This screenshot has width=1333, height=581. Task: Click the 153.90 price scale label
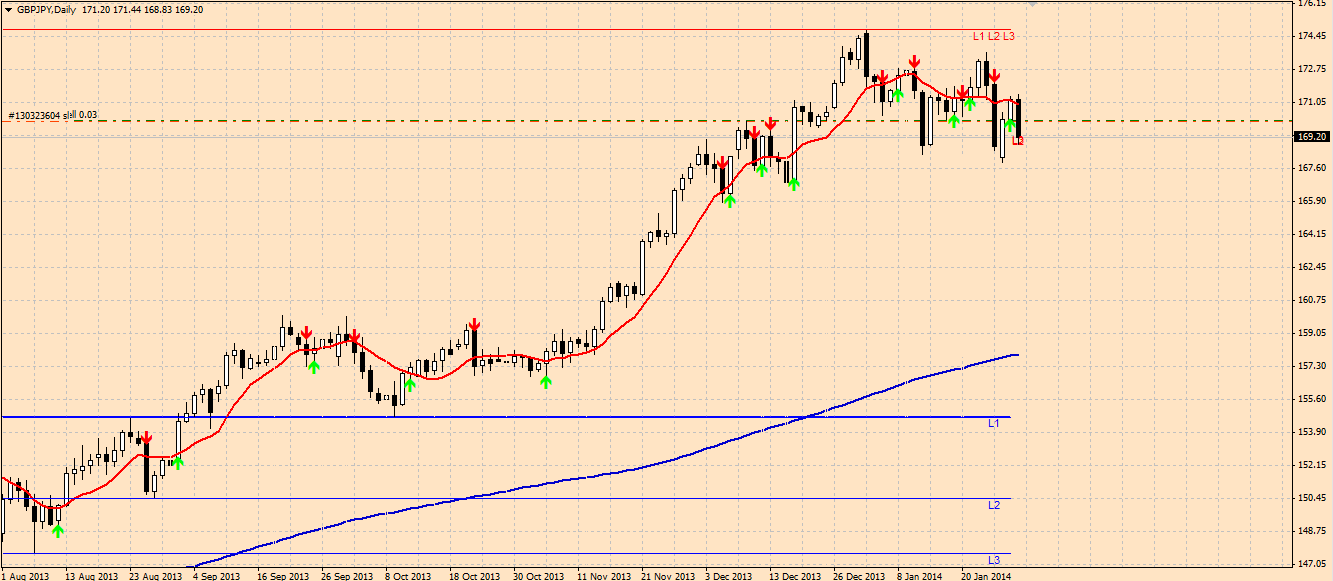pos(1311,432)
